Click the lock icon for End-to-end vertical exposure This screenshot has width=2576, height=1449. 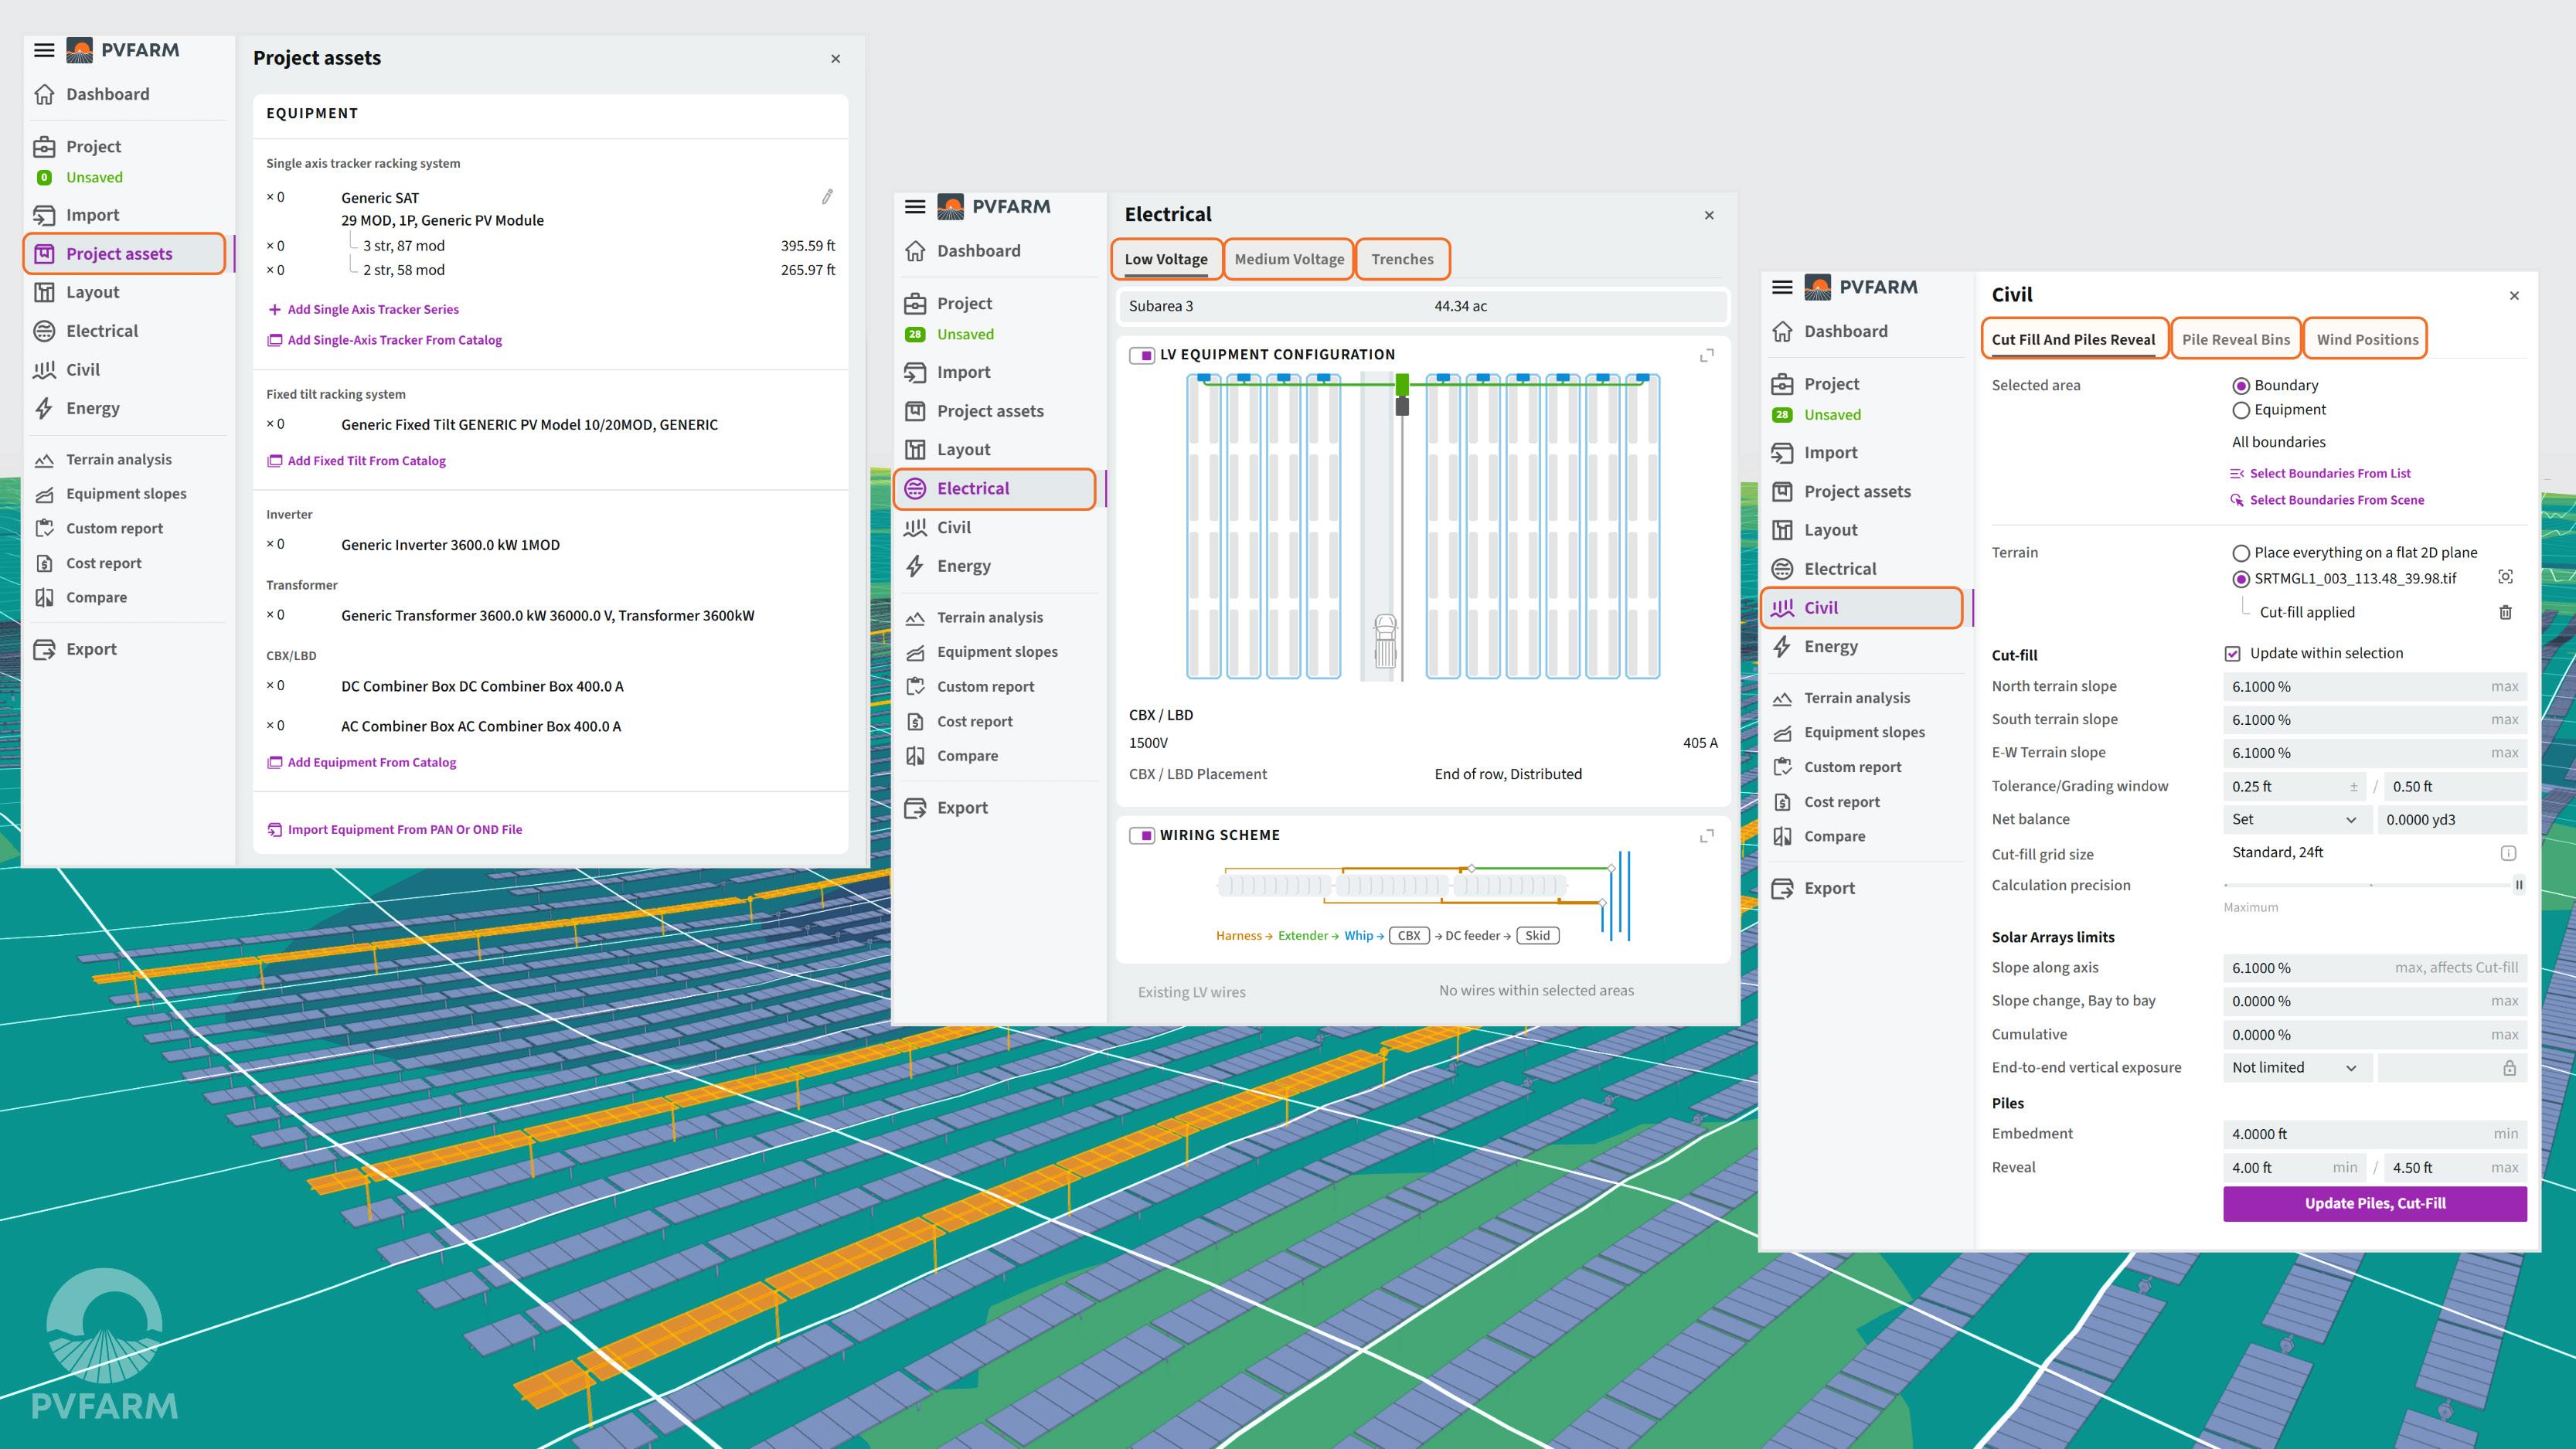(2509, 1068)
